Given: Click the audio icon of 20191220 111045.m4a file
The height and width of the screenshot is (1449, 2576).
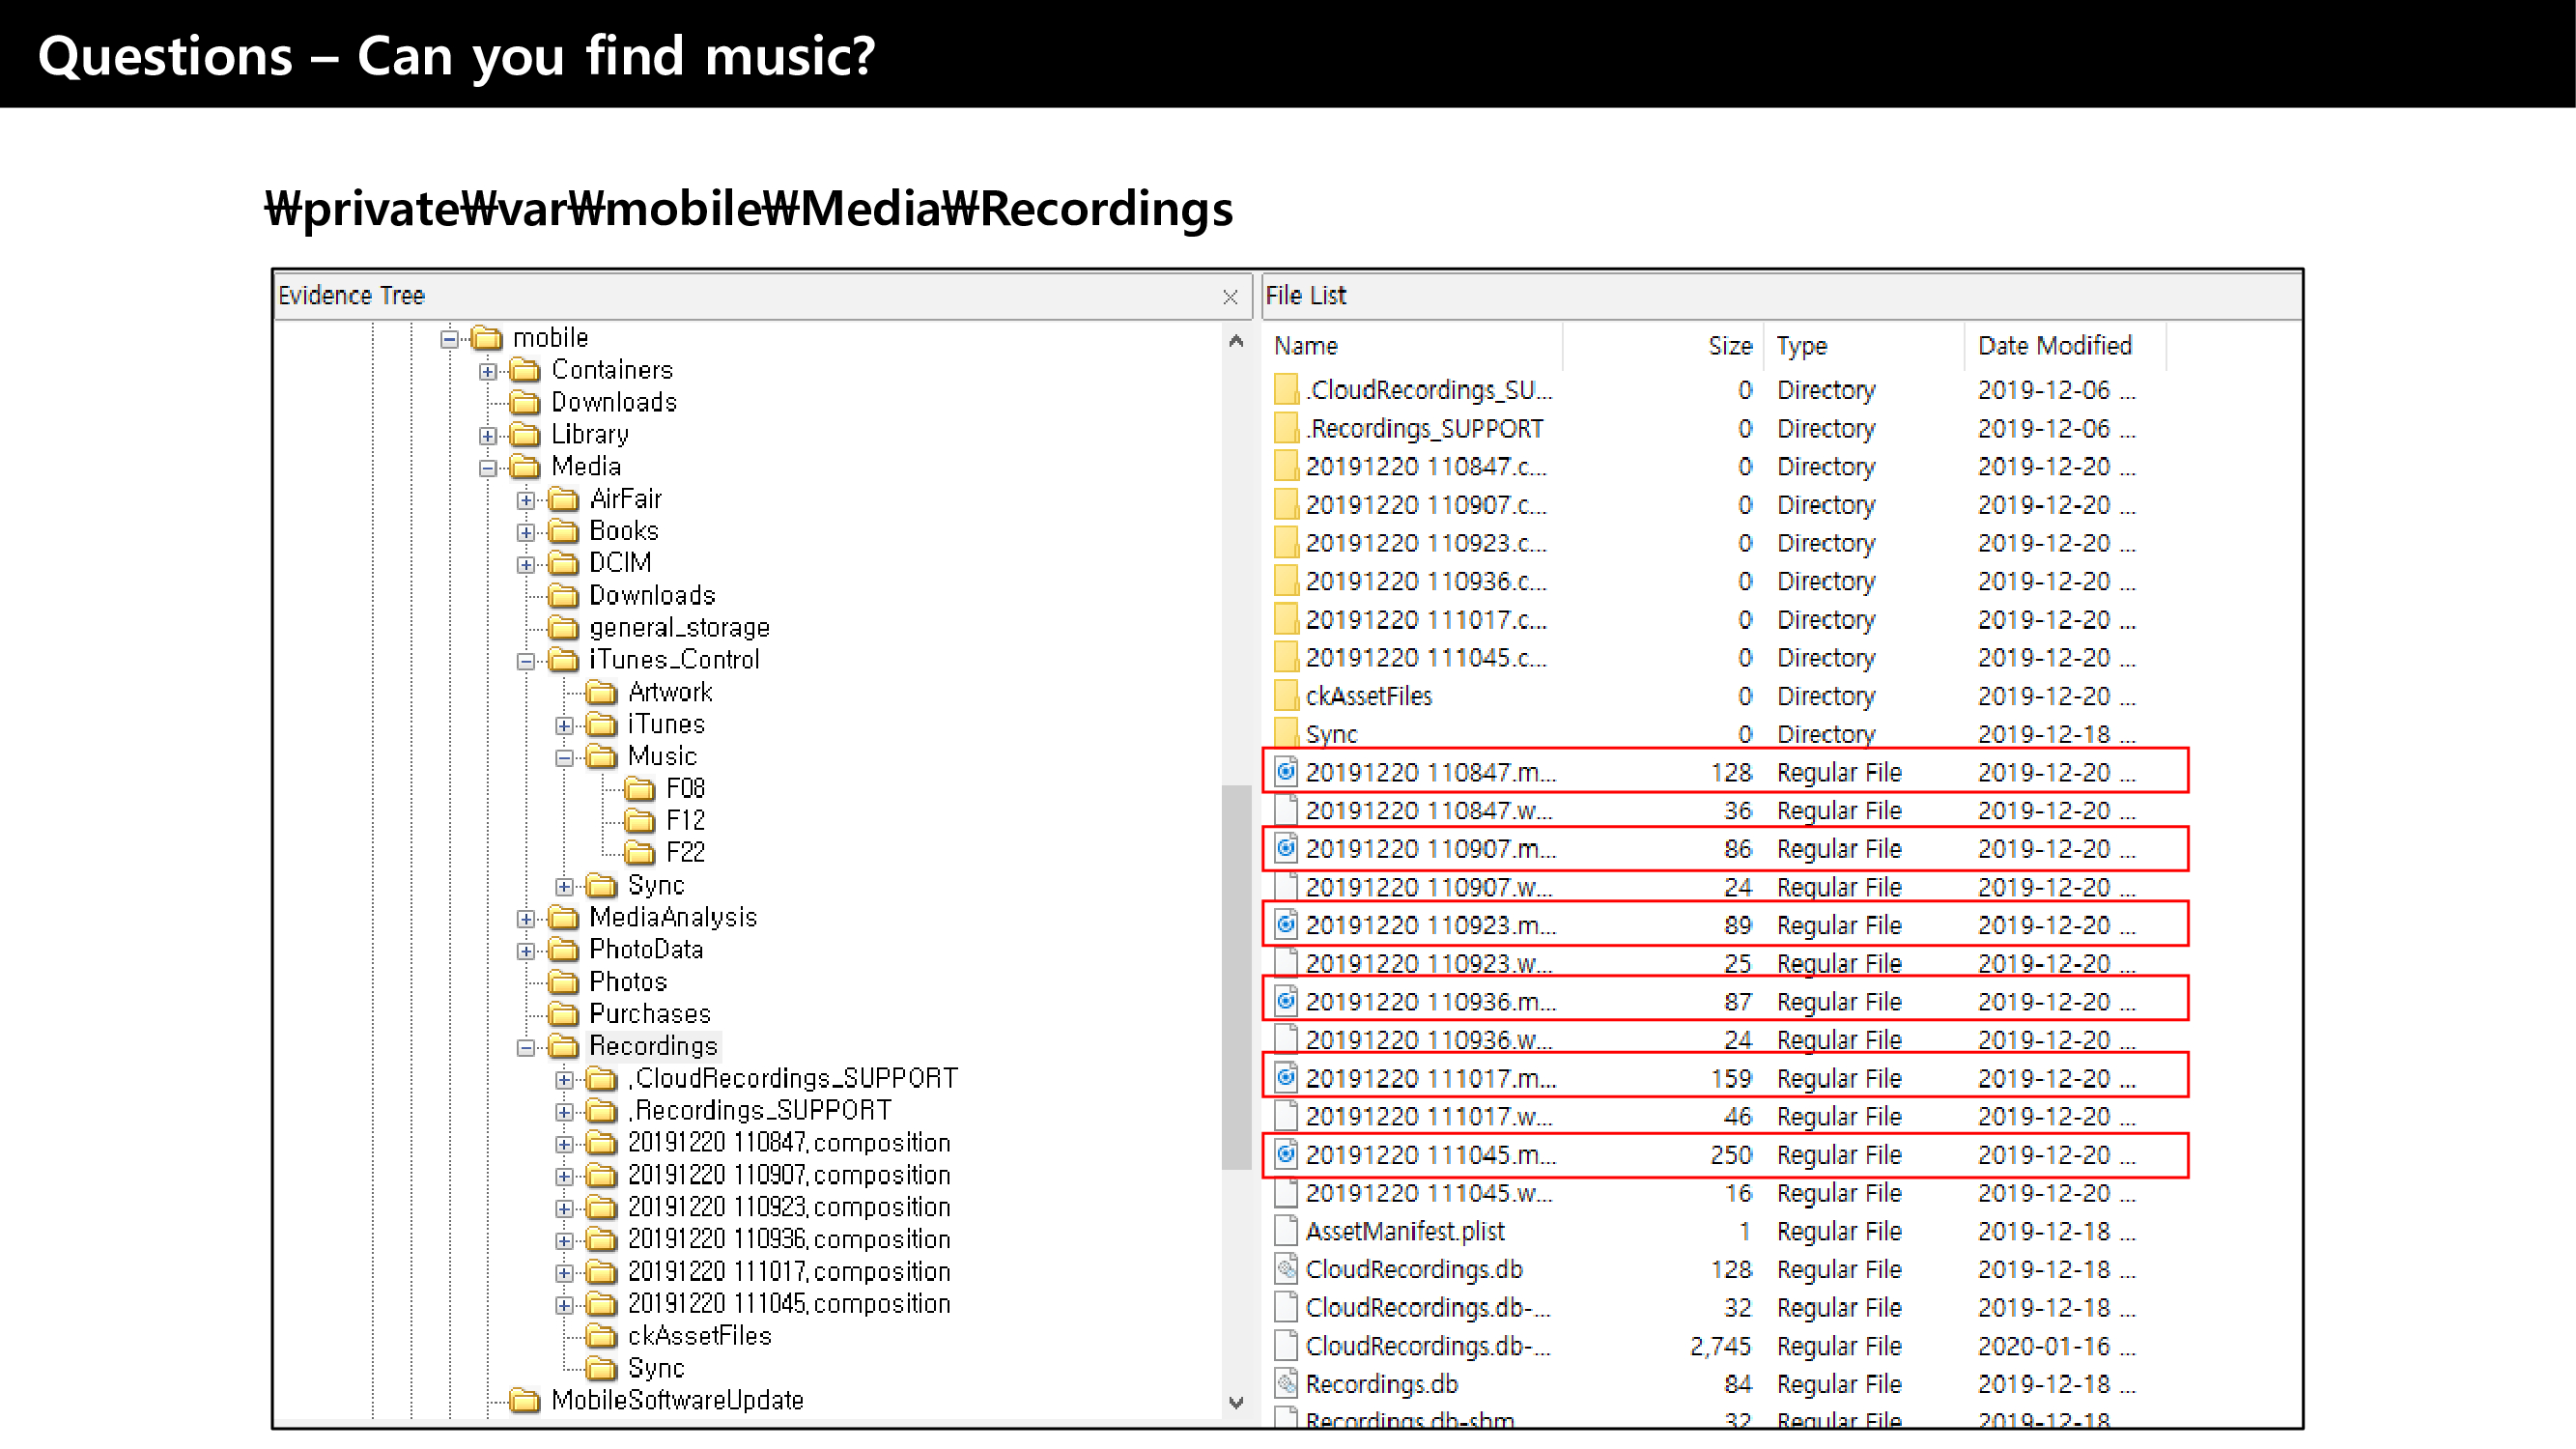Looking at the screenshot, I should [x=1286, y=1155].
